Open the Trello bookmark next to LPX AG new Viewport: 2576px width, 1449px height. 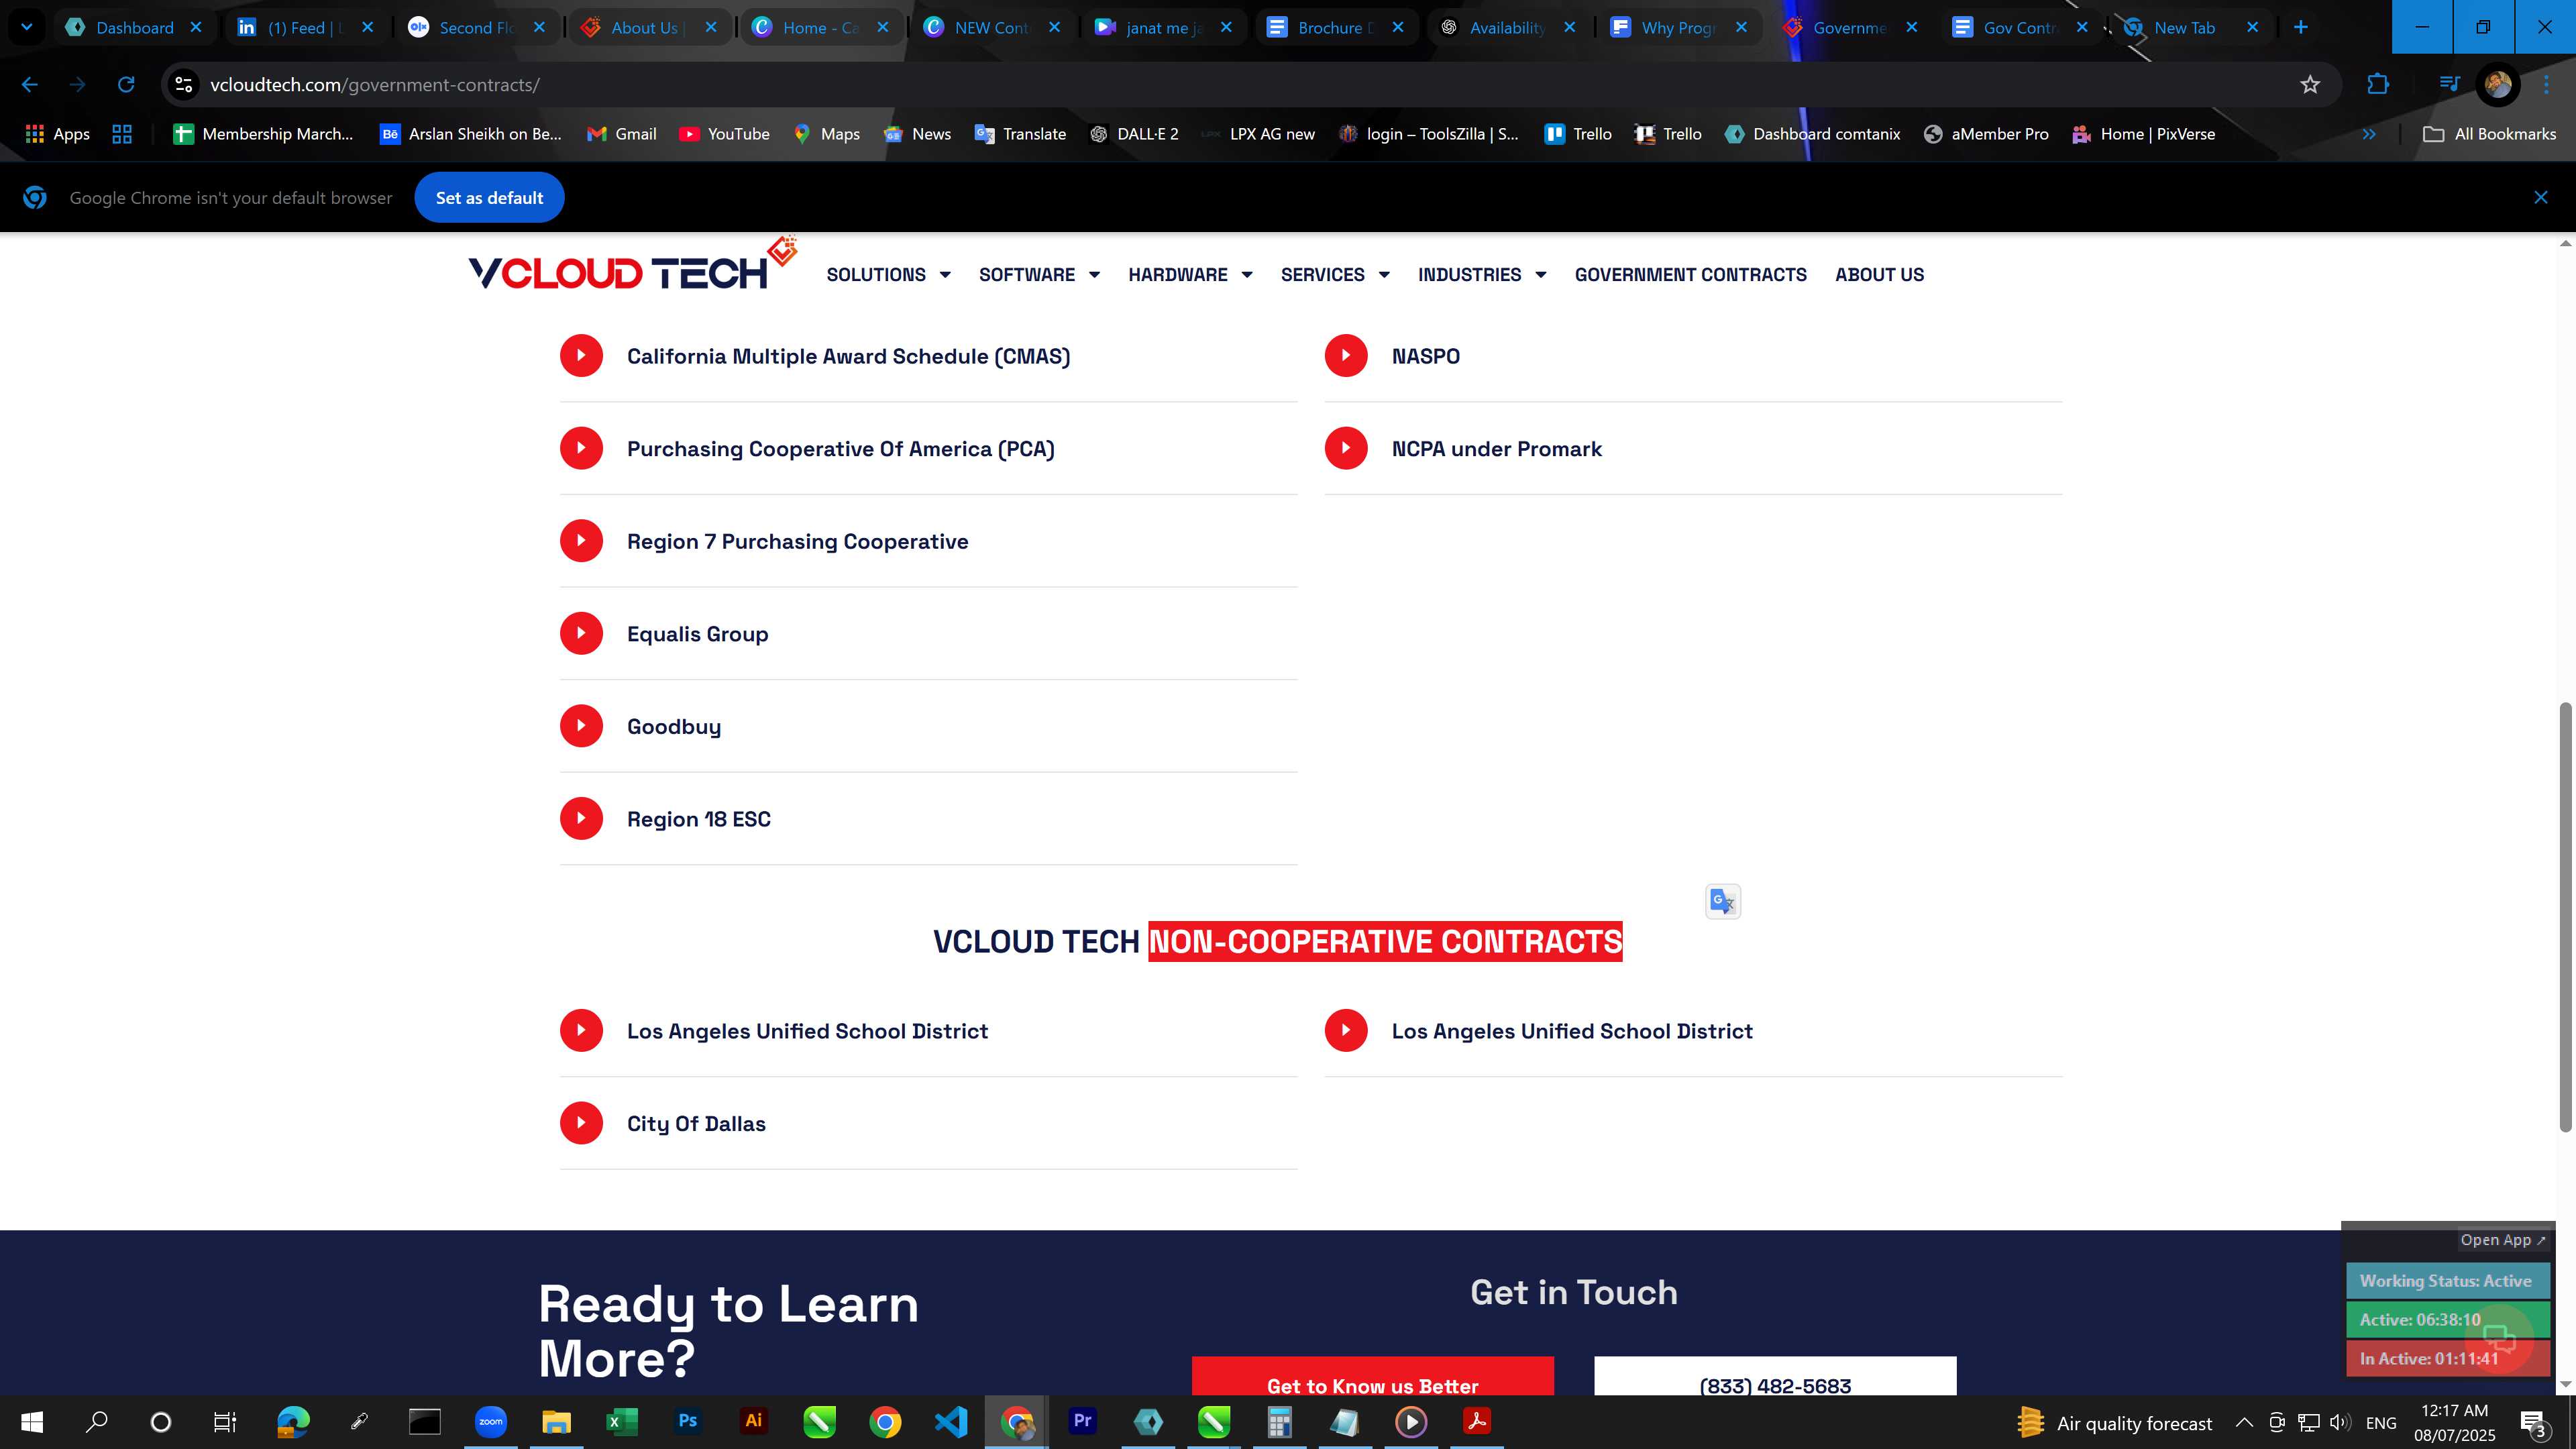point(1578,134)
